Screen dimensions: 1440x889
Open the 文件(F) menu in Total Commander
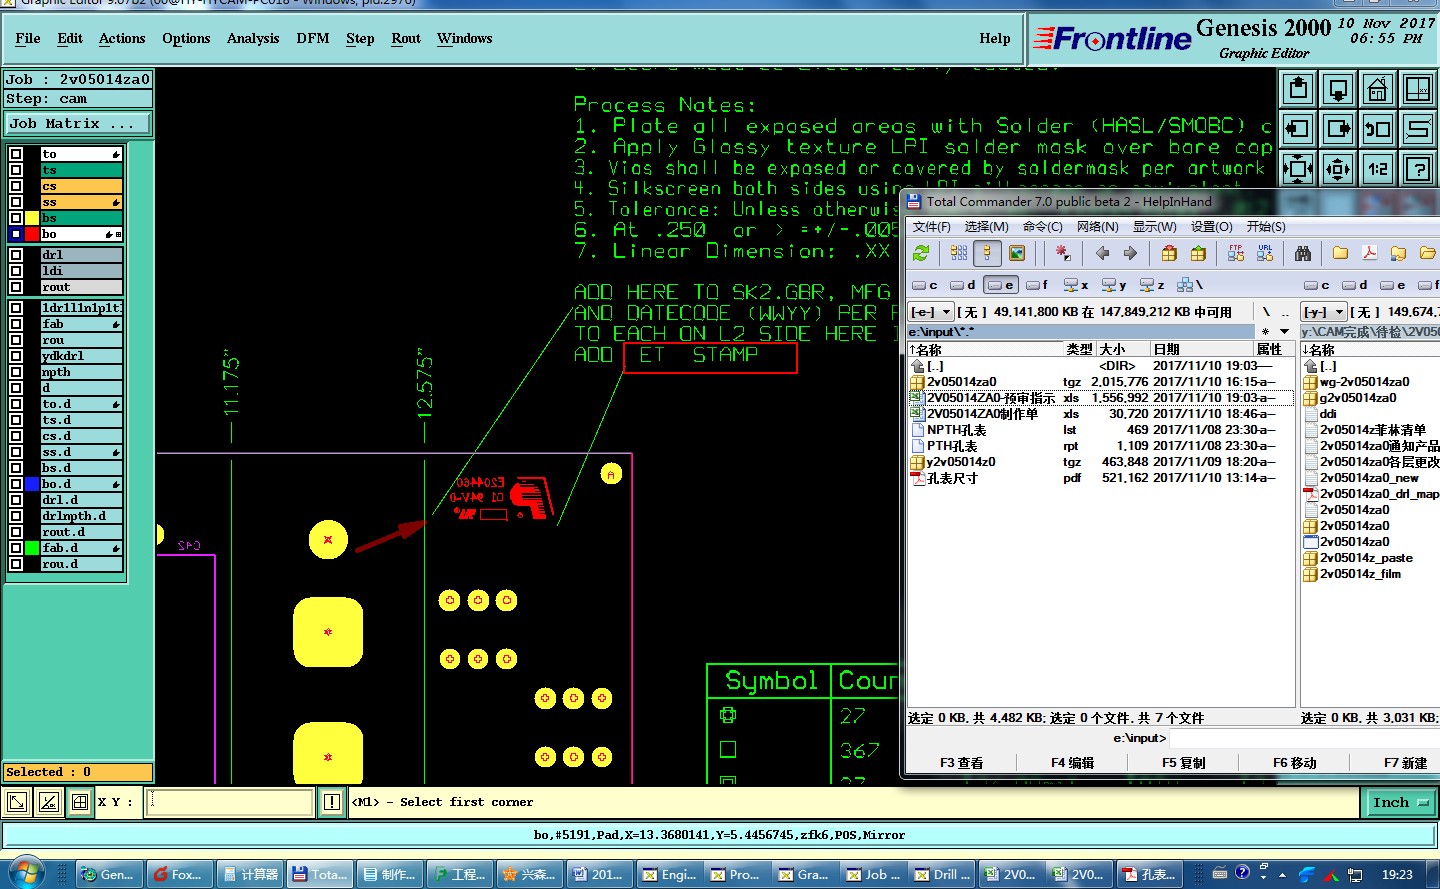click(x=931, y=227)
